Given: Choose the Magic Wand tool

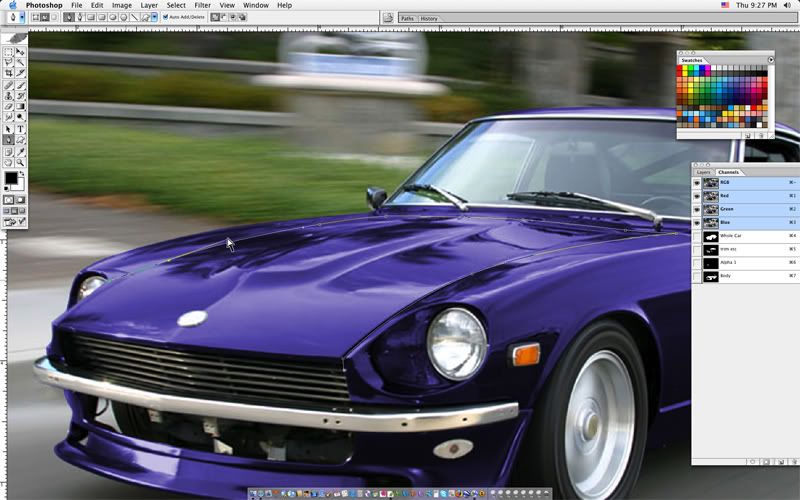Looking at the screenshot, I should 21,62.
